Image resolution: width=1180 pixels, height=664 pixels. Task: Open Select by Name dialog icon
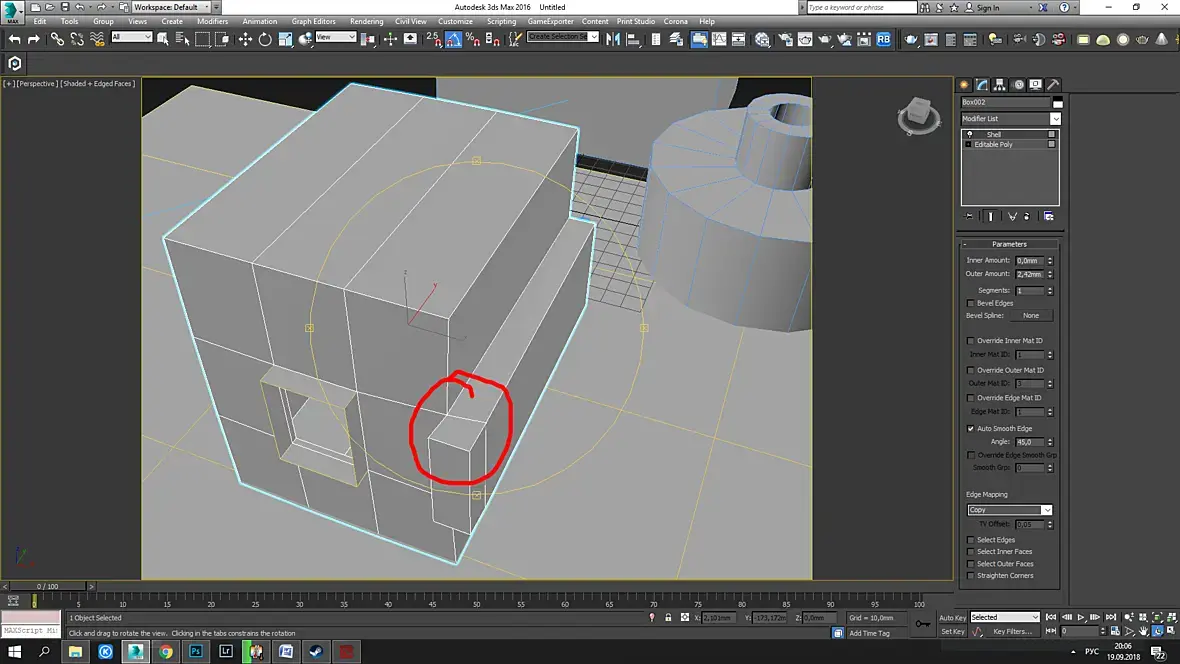pos(182,39)
